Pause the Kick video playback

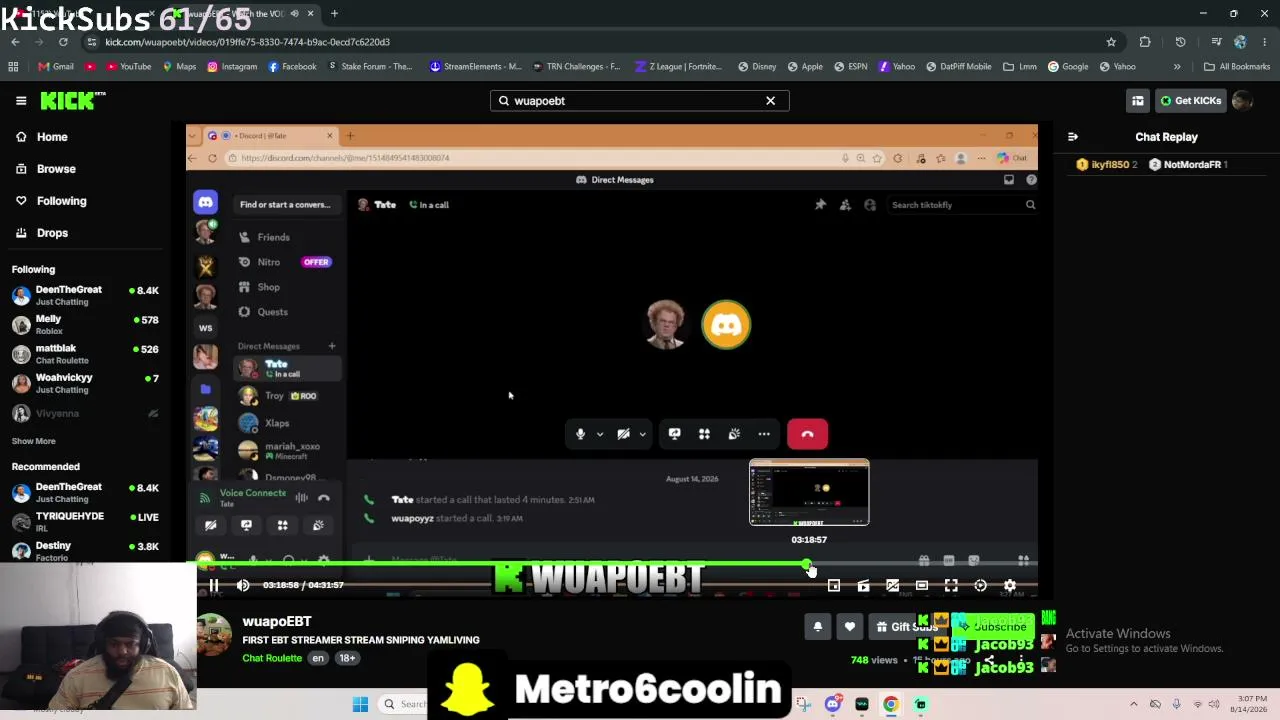213,585
